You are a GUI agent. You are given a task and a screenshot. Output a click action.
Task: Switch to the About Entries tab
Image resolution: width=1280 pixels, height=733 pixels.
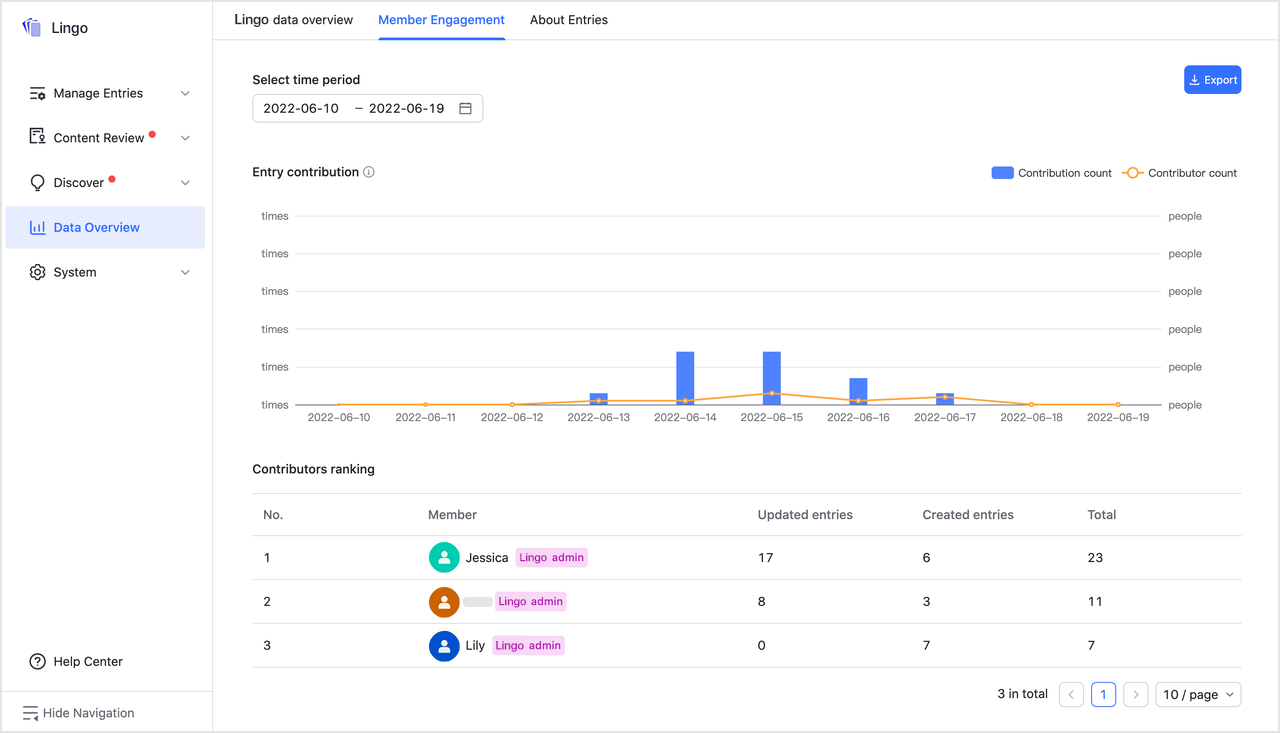[x=568, y=19]
